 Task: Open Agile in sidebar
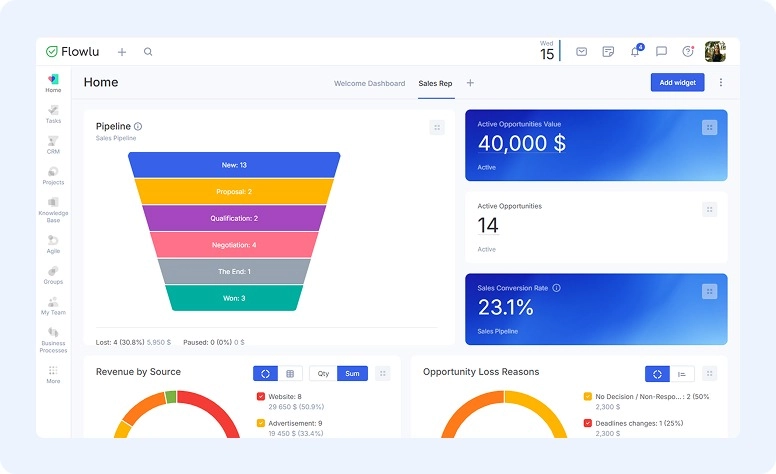point(53,244)
